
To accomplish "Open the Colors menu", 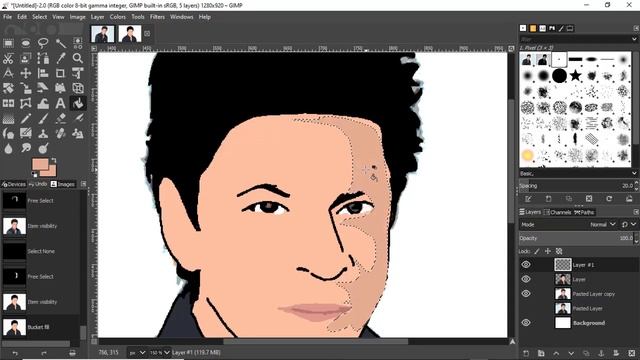I will (118, 17).
